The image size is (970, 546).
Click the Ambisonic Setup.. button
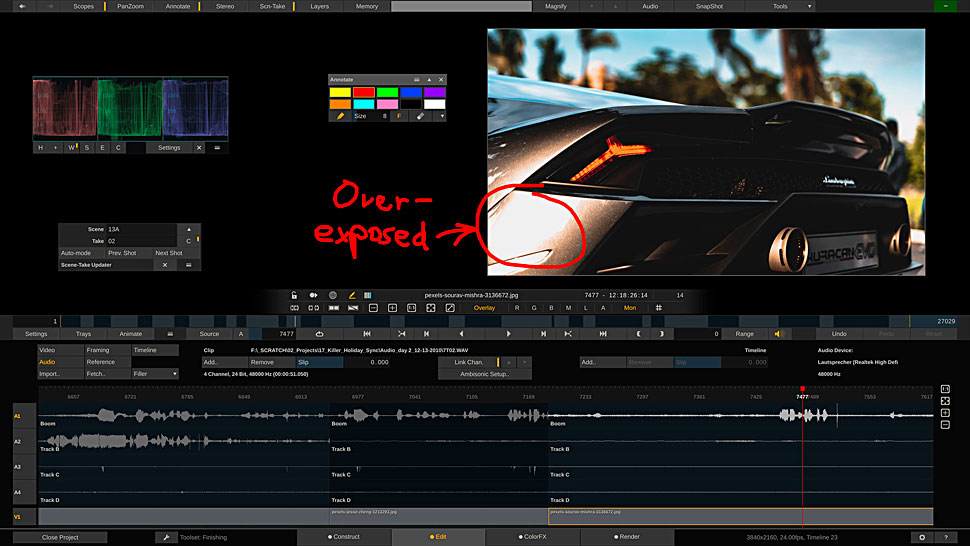[484, 374]
